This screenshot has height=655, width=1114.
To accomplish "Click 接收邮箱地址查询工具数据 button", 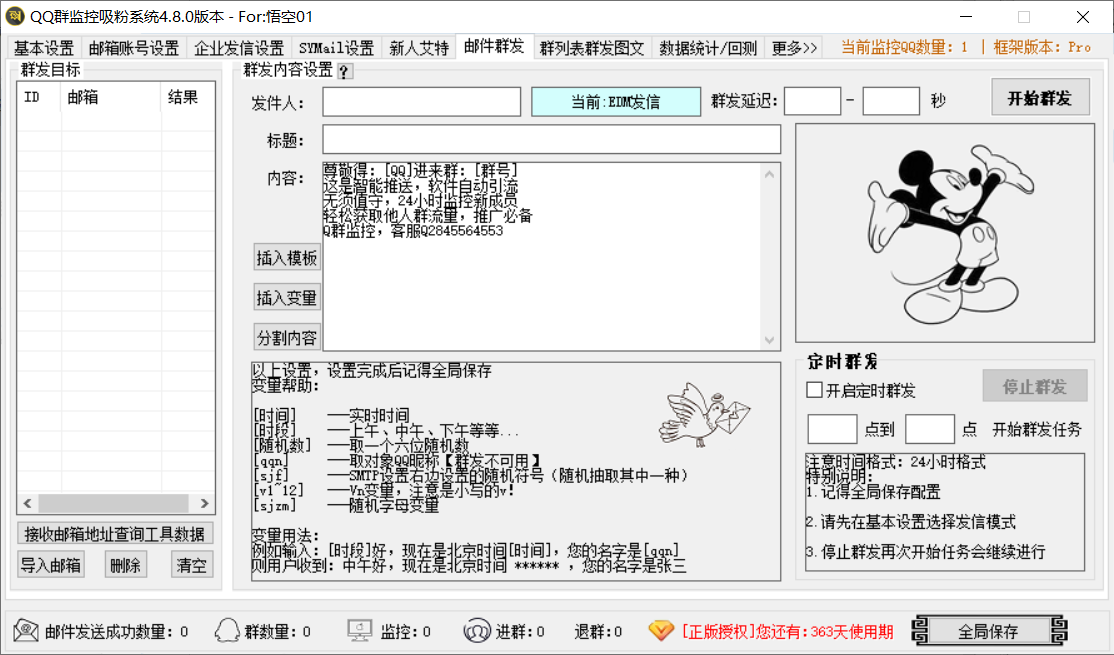I will (114, 534).
